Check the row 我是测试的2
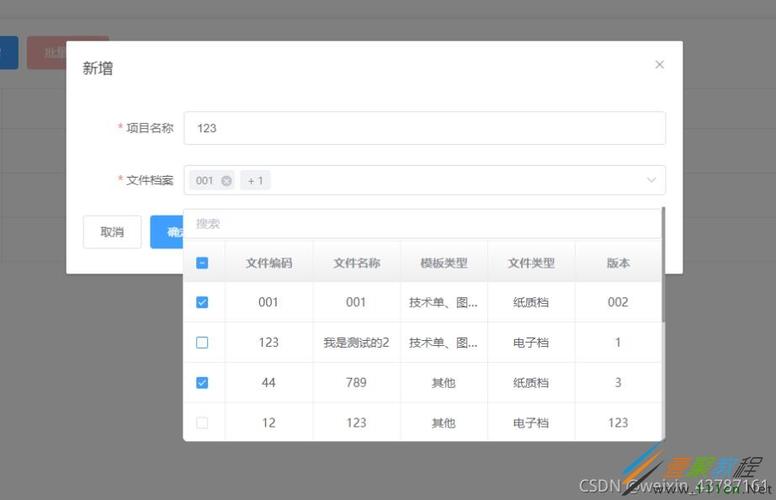 [202, 343]
